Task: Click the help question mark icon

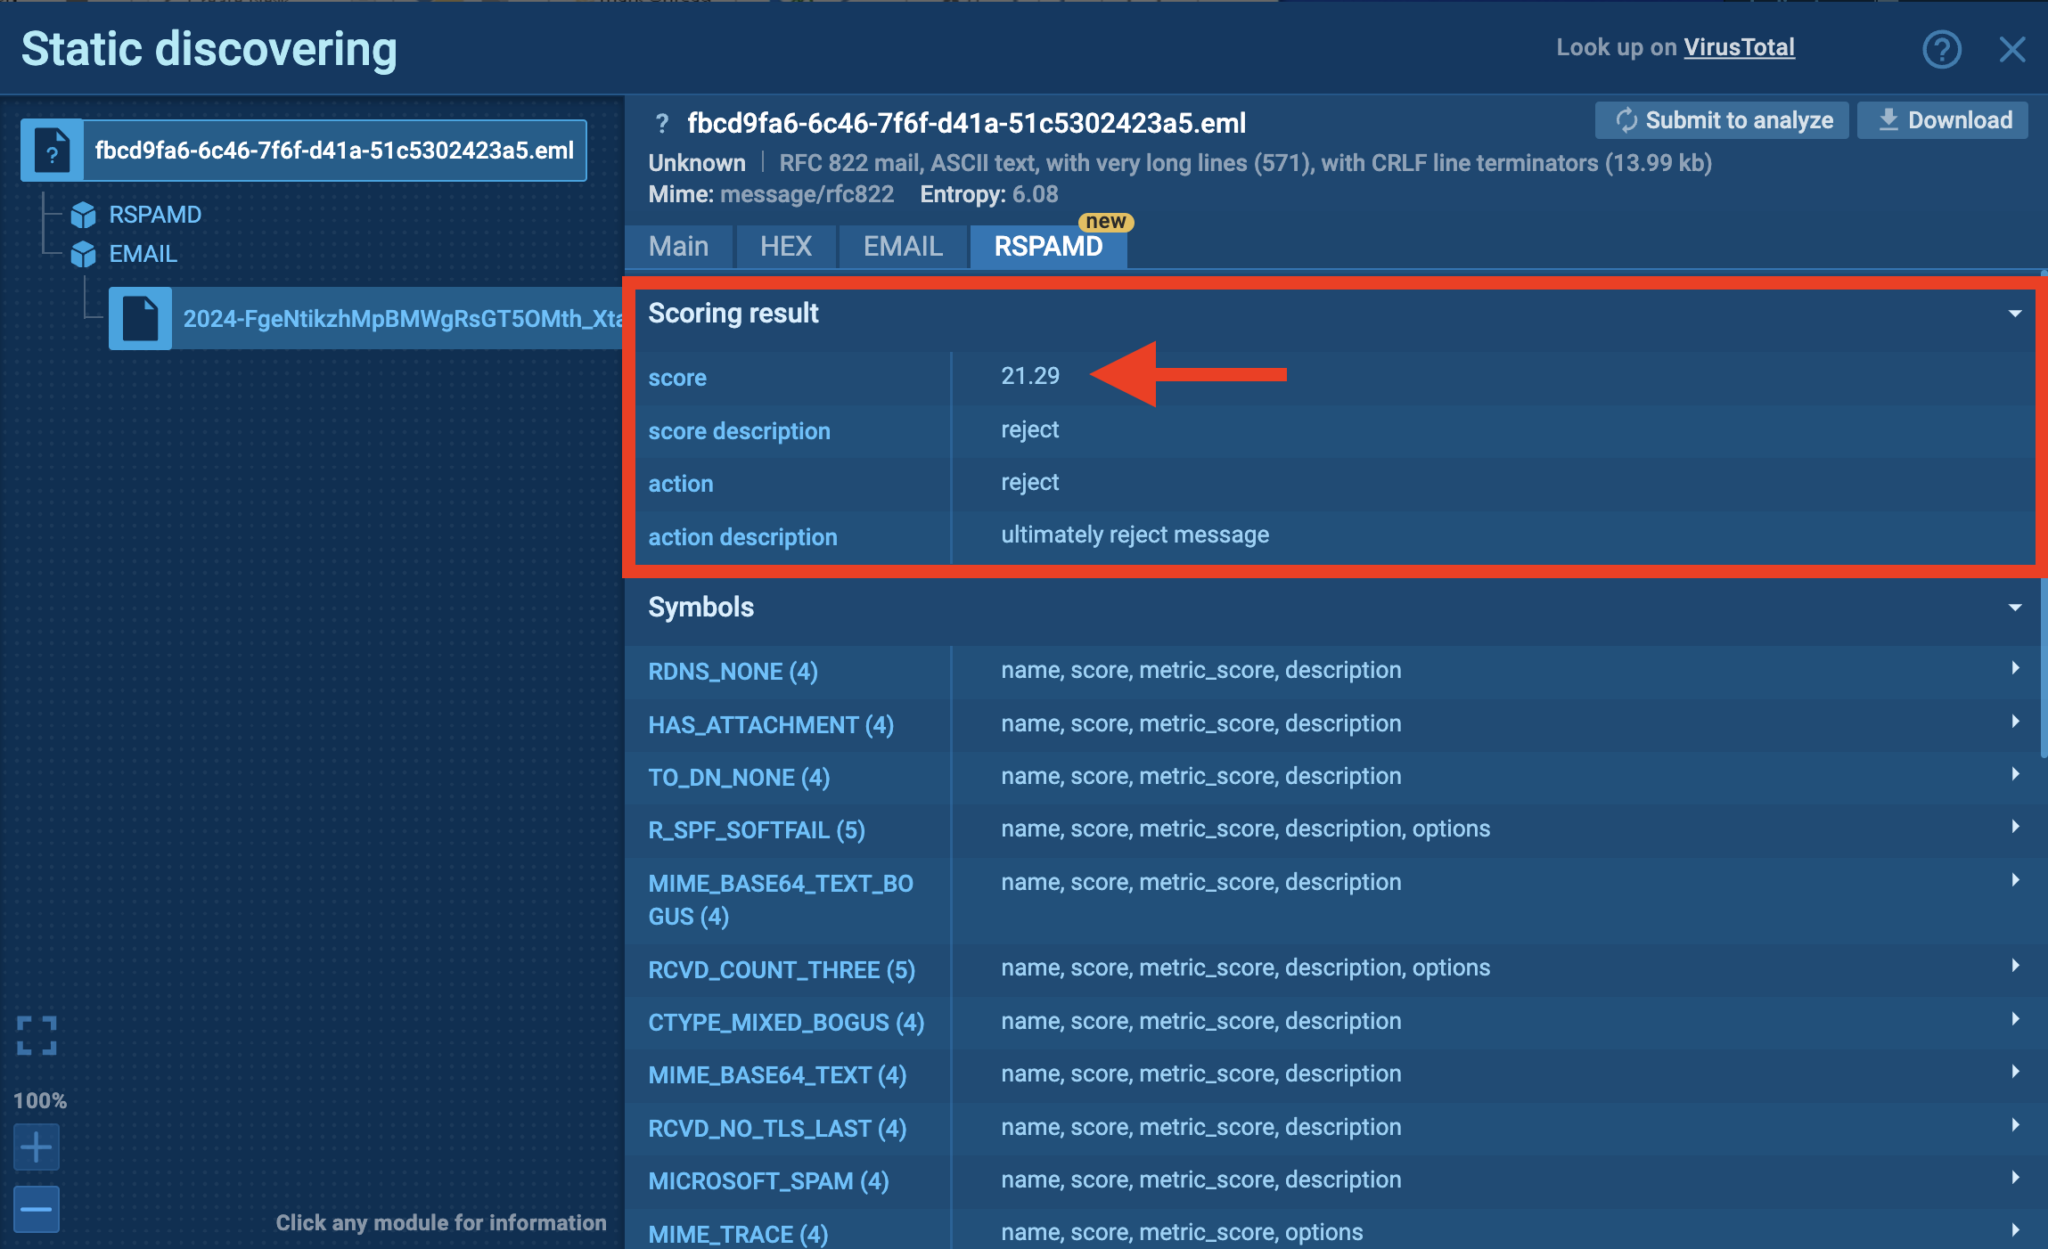Action: [1941, 49]
